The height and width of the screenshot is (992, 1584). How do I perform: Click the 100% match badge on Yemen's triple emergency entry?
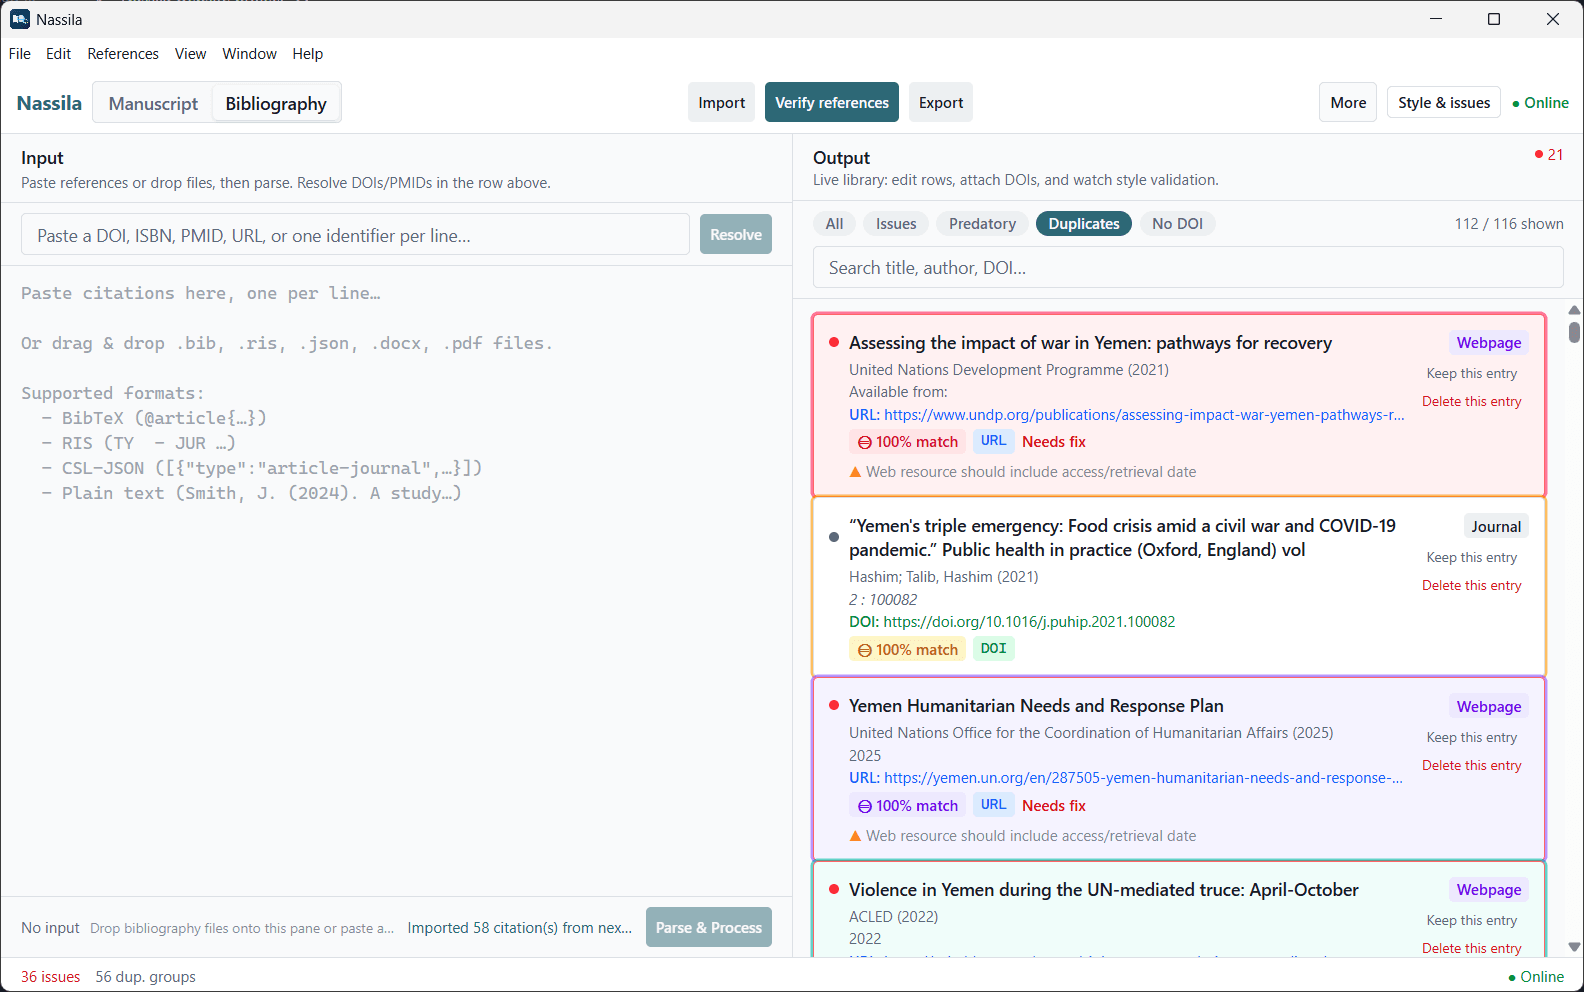click(908, 650)
